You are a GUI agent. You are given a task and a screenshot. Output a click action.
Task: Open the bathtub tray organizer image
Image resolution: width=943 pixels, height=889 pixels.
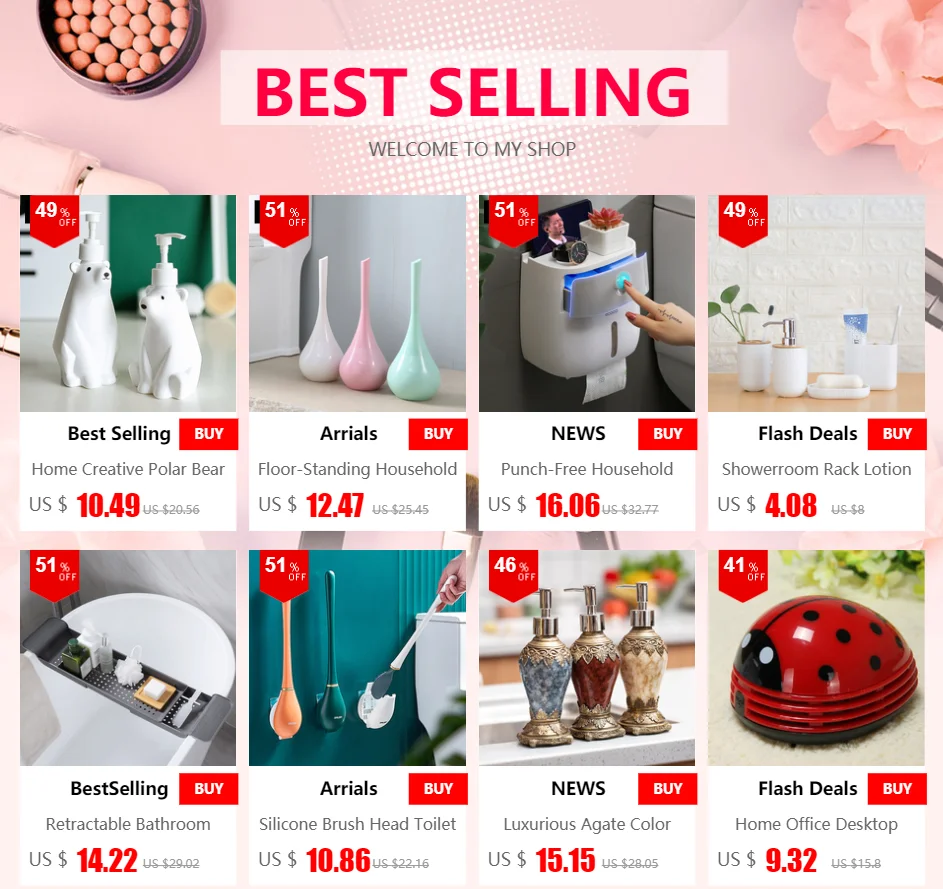(x=128, y=658)
